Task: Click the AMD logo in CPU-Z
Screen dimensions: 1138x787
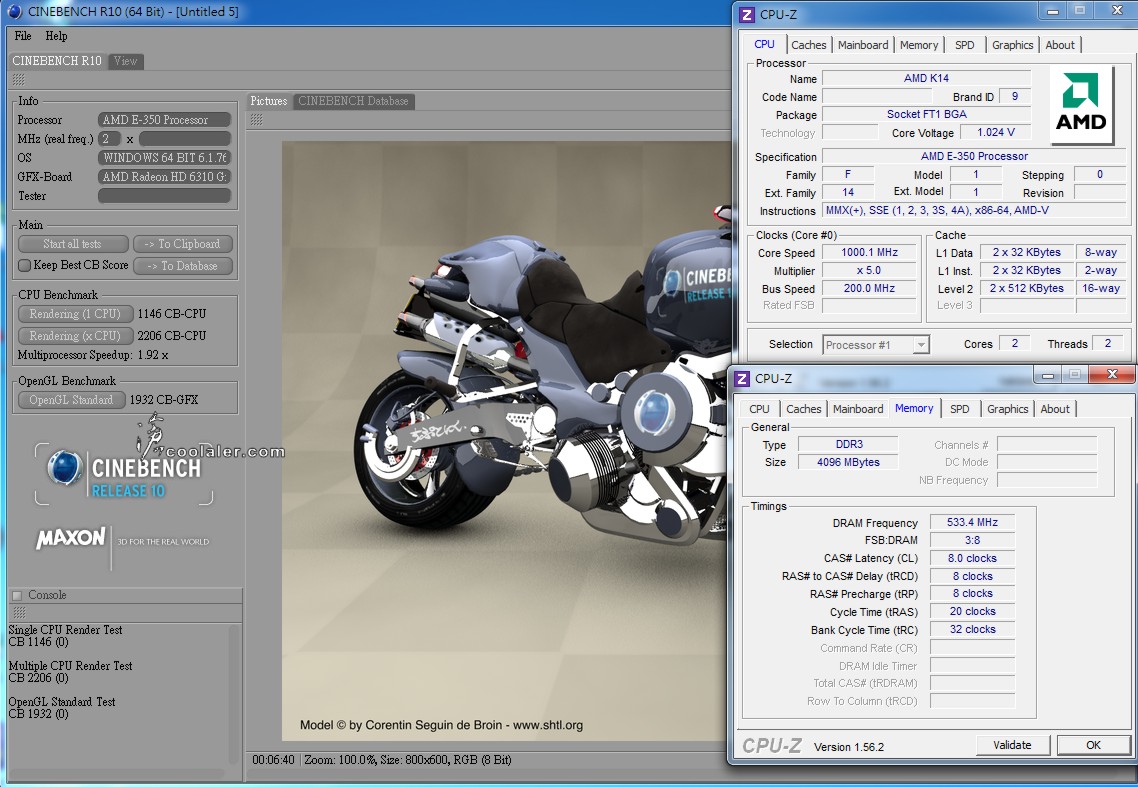Action: coord(1081,104)
